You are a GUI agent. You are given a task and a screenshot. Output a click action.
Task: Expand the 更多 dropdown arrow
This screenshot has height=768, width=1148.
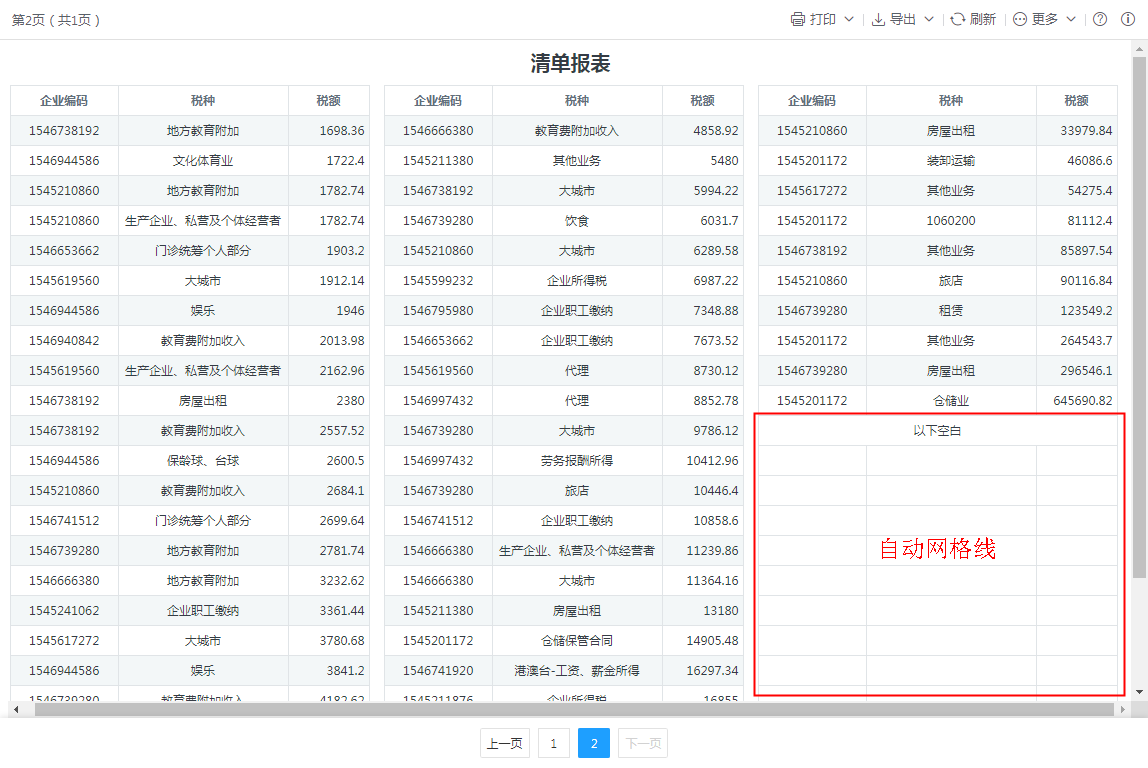[x=1071, y=19]
